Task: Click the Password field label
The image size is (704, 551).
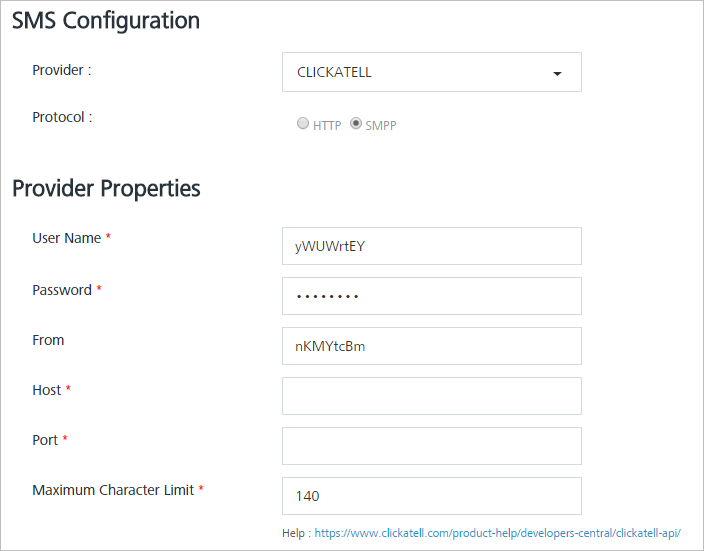Action: click(x=62, y=290)
